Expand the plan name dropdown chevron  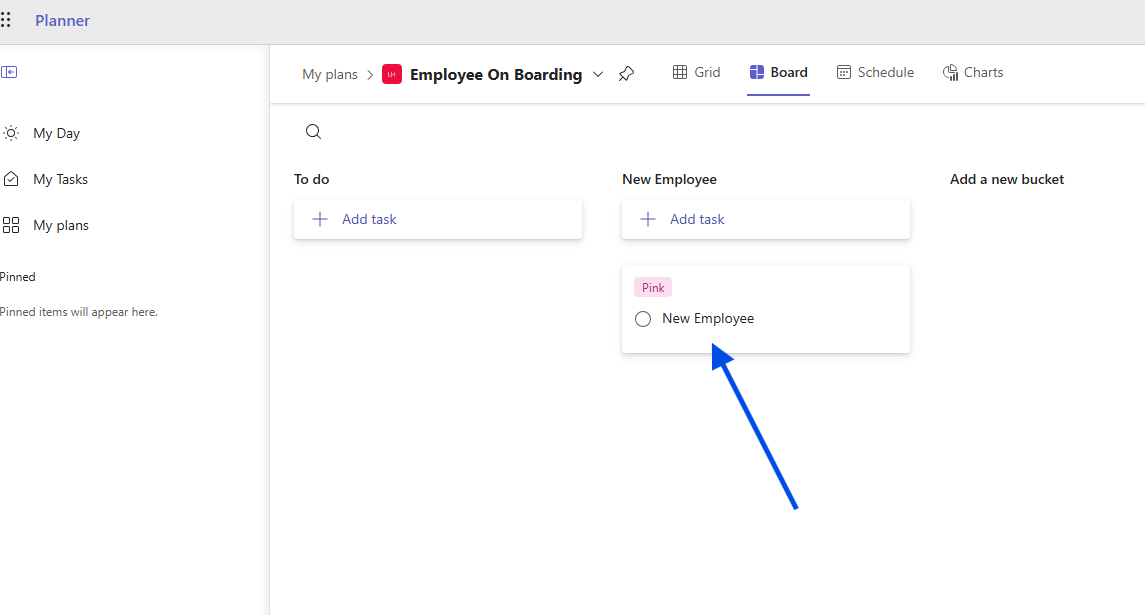pos(598,74)
